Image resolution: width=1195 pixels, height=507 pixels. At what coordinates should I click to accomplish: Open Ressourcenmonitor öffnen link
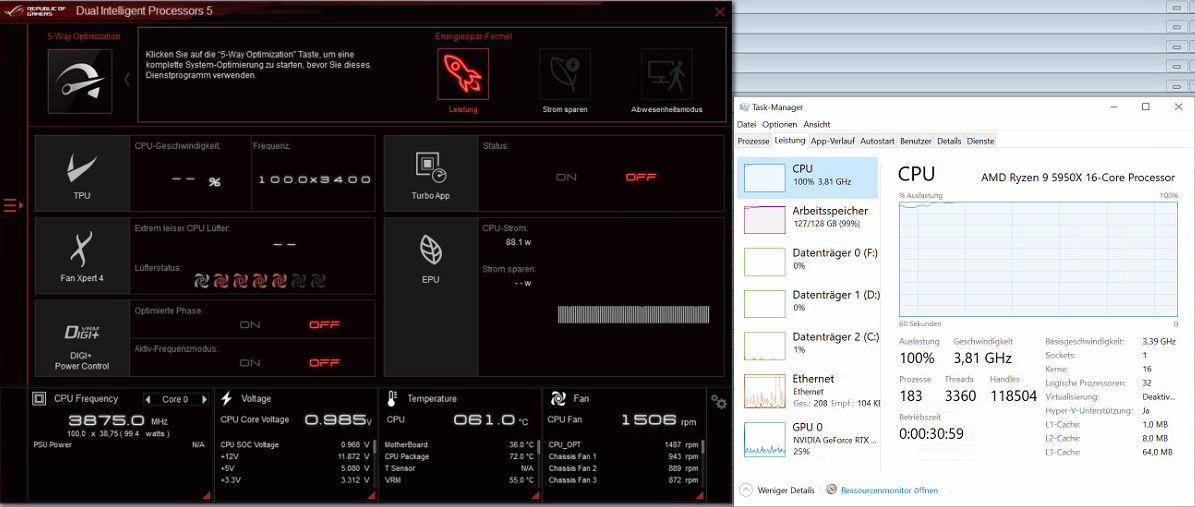click(x=889, y=490)
